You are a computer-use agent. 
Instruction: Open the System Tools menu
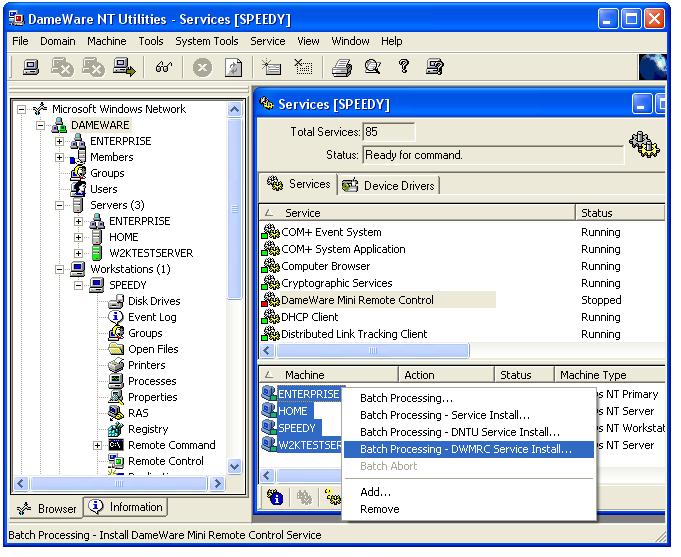point(207,41)
